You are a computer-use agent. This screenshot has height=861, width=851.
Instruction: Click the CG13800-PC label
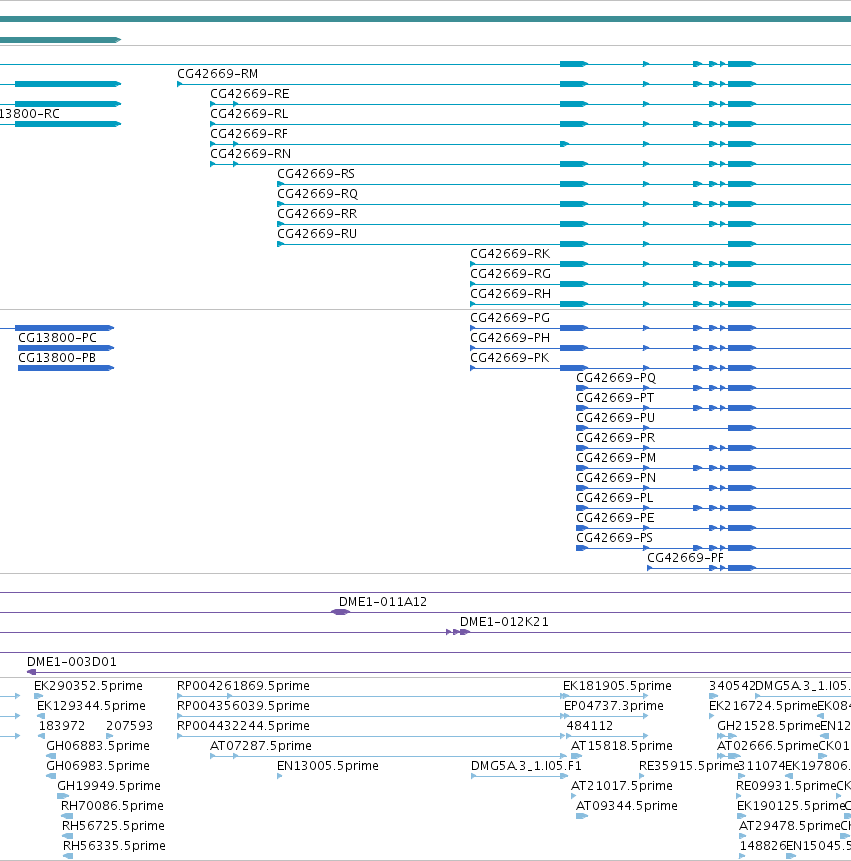[x=57, y=338]
